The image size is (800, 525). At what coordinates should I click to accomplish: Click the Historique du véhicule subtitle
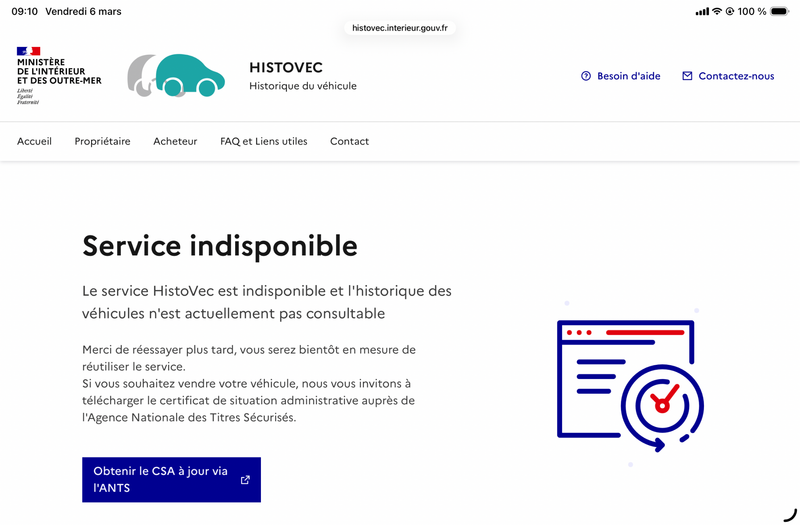303,86
